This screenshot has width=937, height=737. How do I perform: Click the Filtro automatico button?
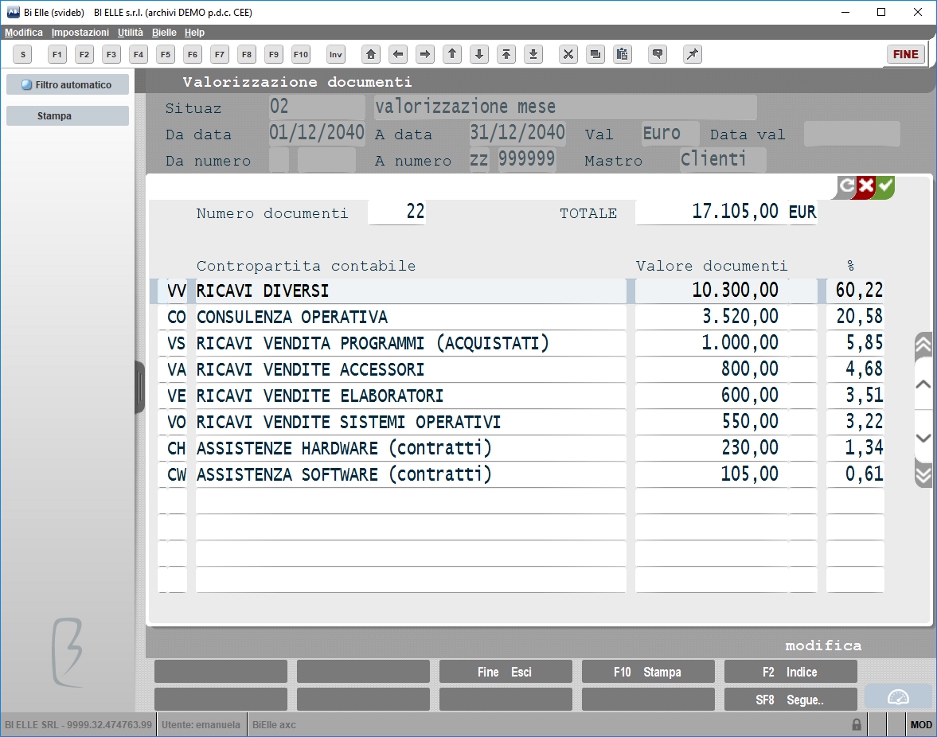(x=68, y=84)
